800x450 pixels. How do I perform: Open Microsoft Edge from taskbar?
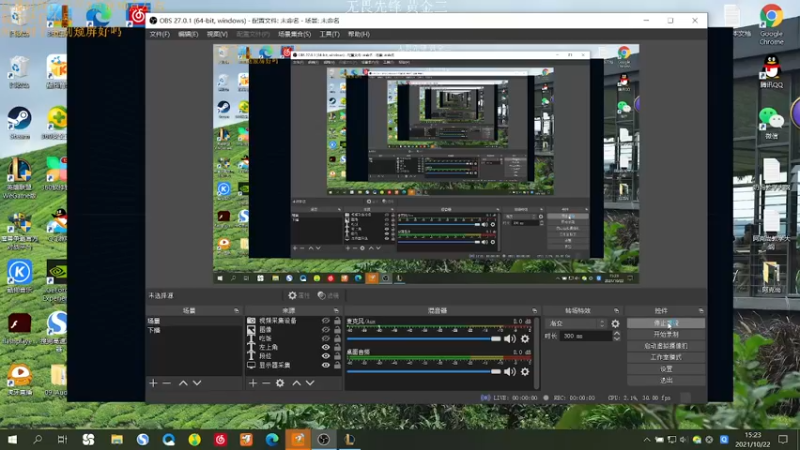pyautogui.click(x=272, y=439)
